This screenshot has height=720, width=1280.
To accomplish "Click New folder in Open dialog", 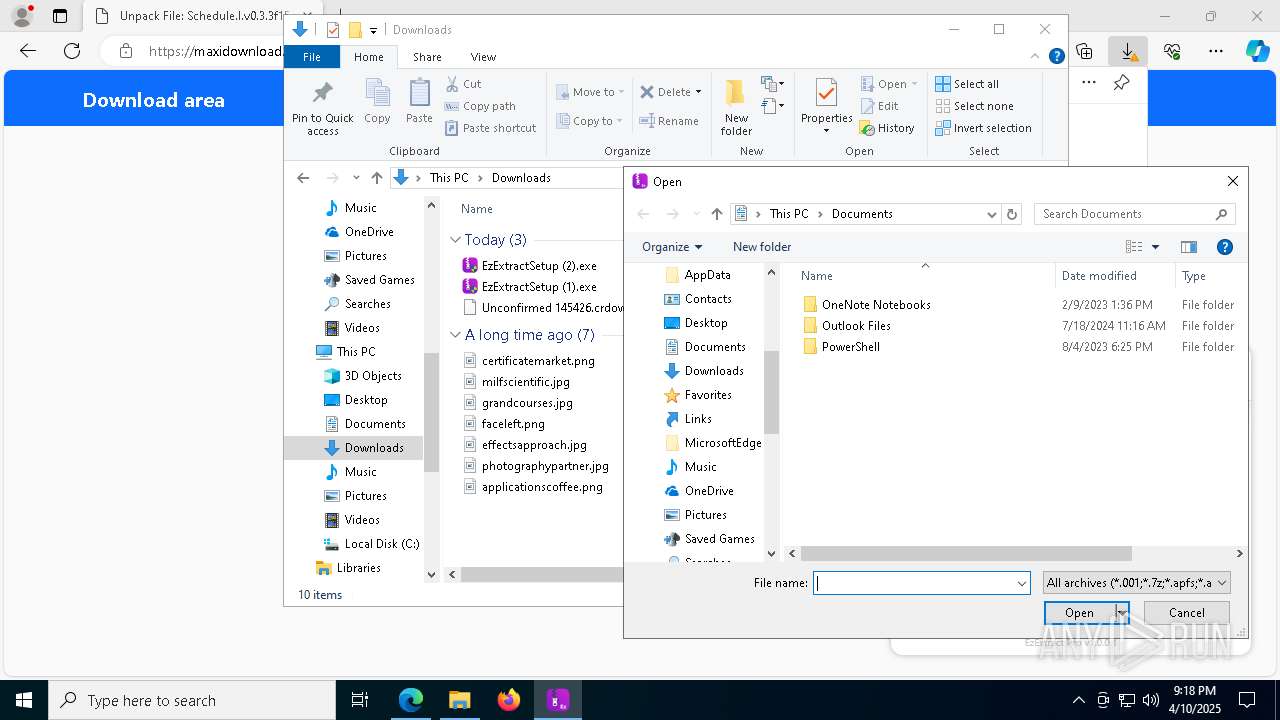I will [762, 247].
